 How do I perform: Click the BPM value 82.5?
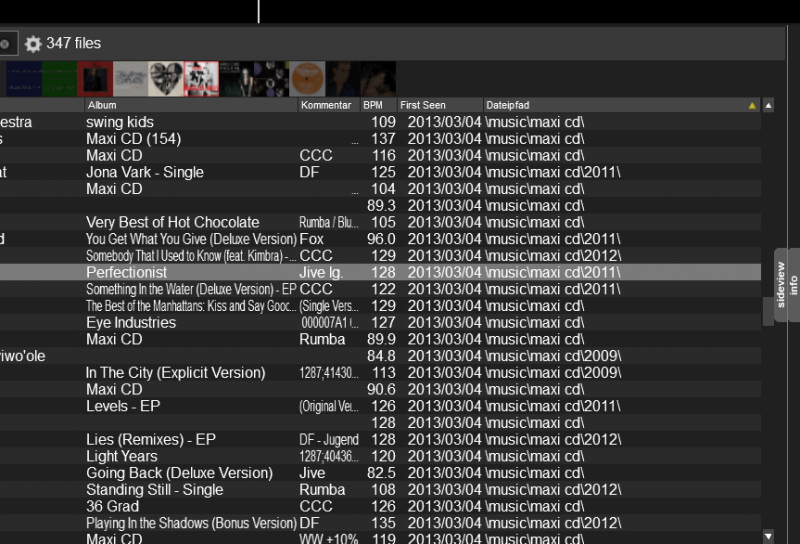coord(381,473)
